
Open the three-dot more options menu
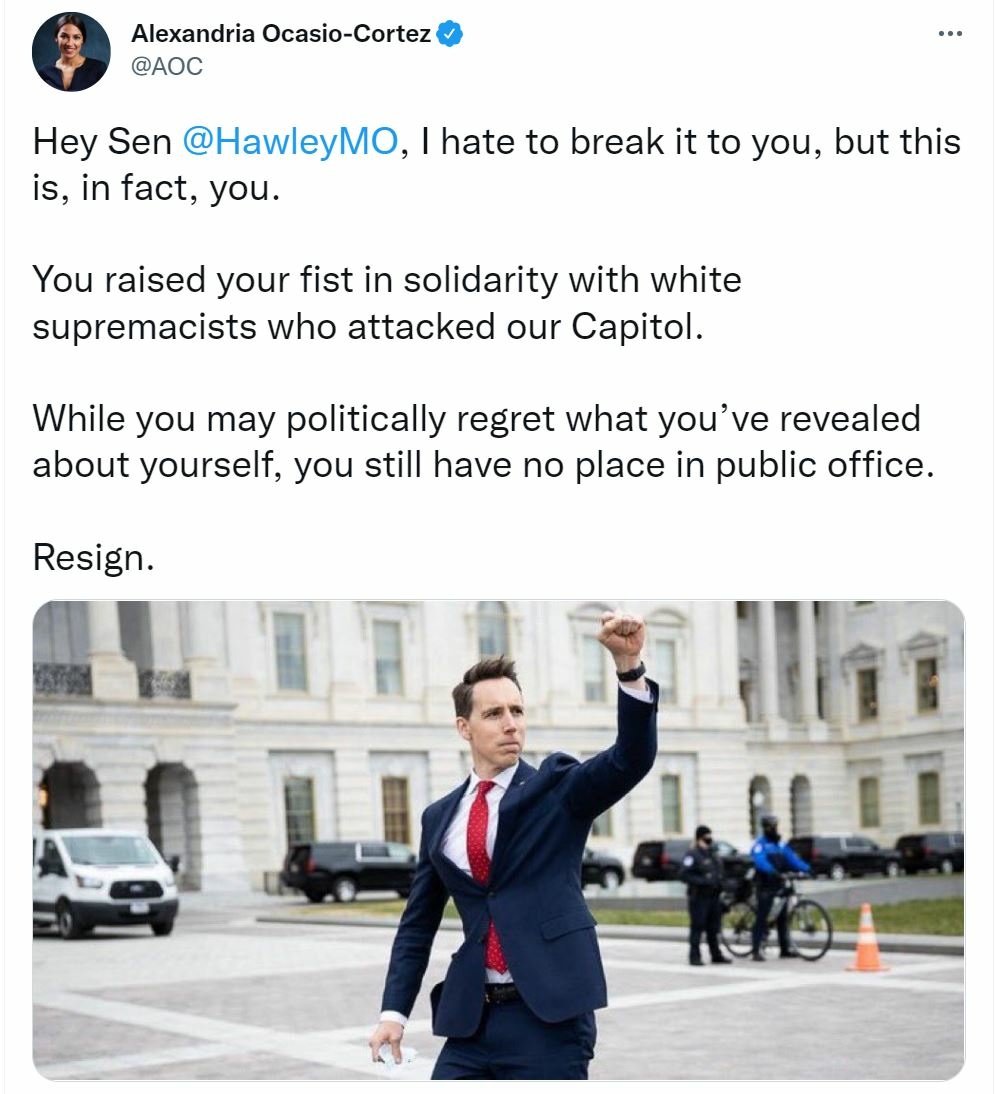click(x=950, y=33)
